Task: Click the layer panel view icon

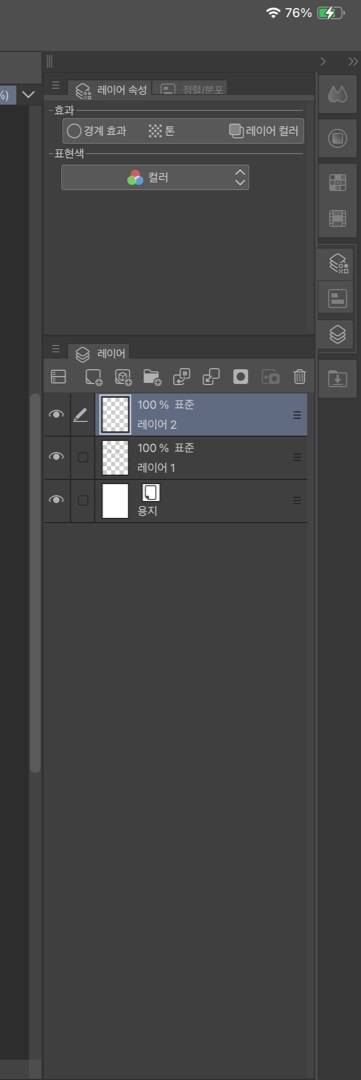Action: (x=59, y=377)
